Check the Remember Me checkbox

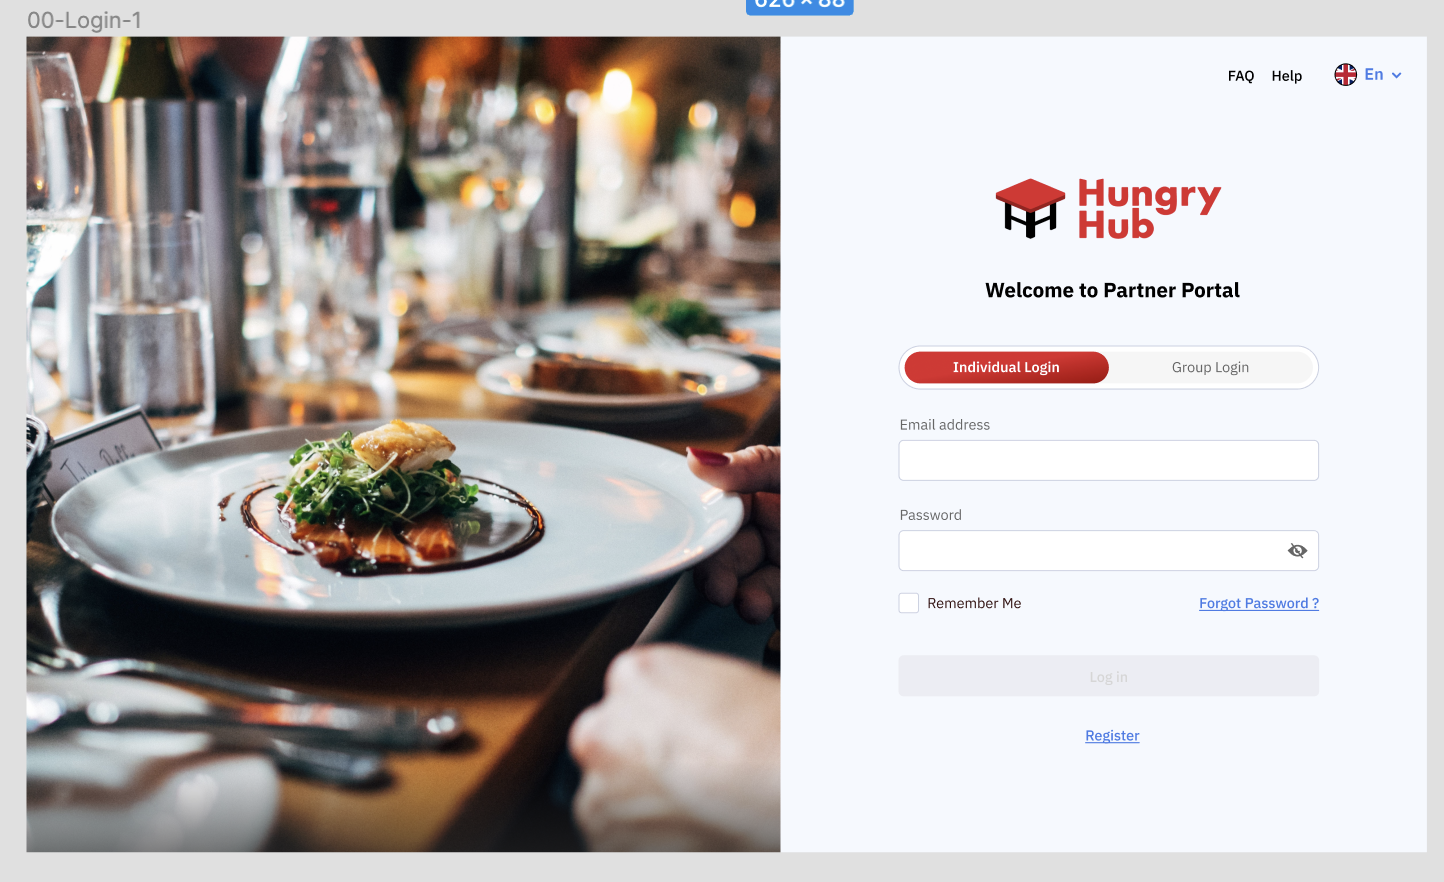point(909,603)
